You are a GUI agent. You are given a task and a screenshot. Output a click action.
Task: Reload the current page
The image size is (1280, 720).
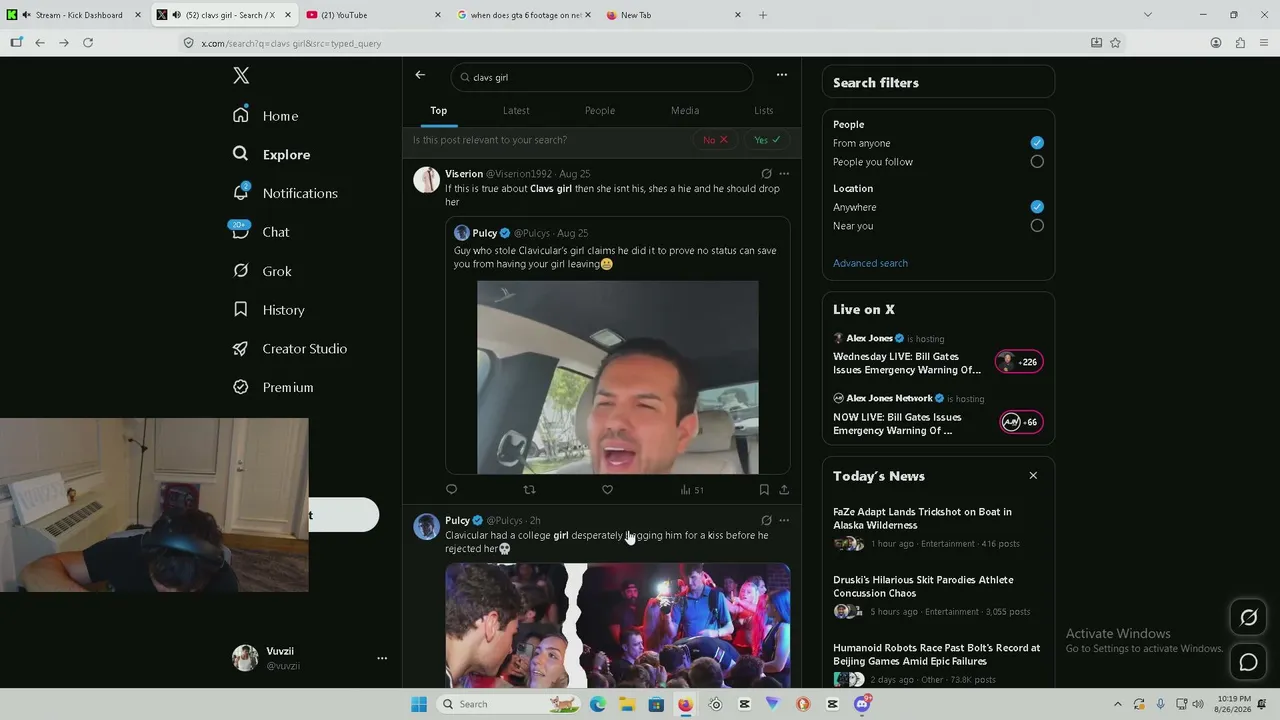[88, 43]
